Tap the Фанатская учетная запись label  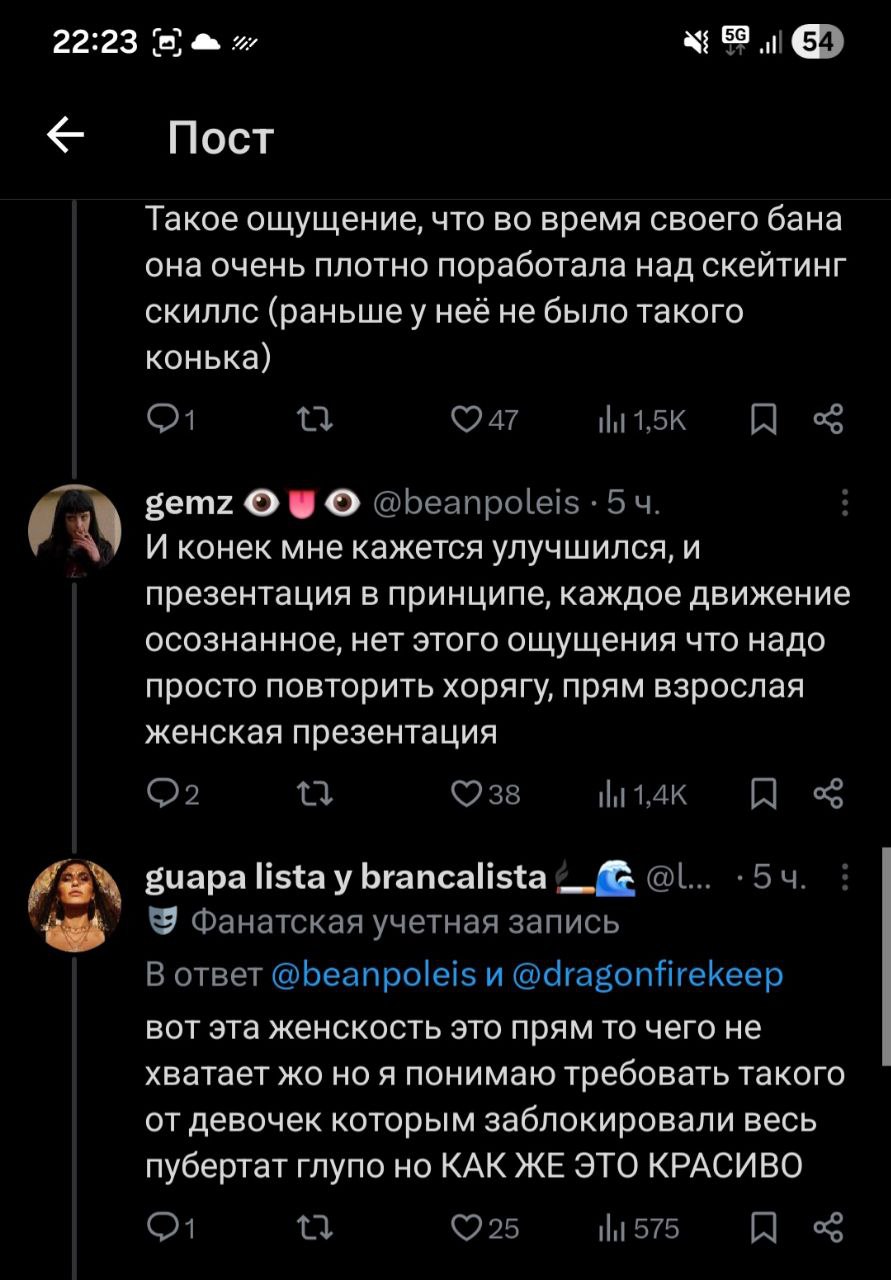pyautogui.click(x=405, y=922)
